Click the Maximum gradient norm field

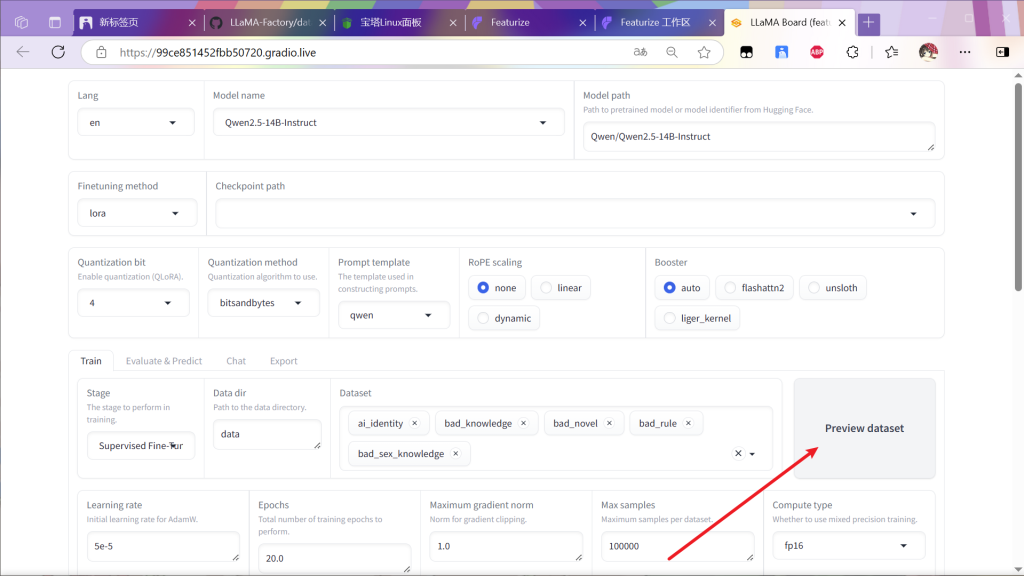[x=506, y=546]
